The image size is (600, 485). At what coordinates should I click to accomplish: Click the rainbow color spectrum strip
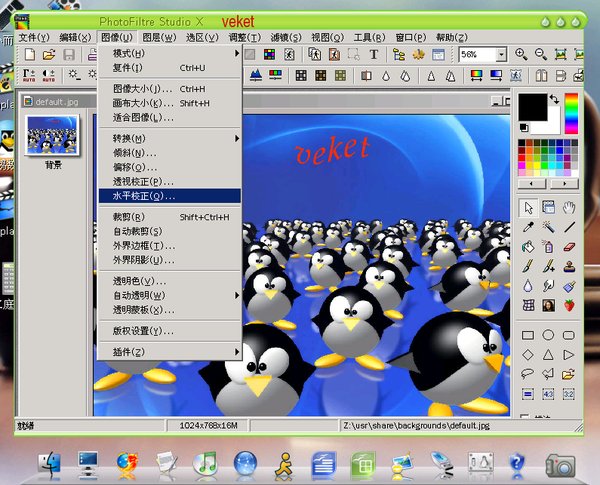571,112
